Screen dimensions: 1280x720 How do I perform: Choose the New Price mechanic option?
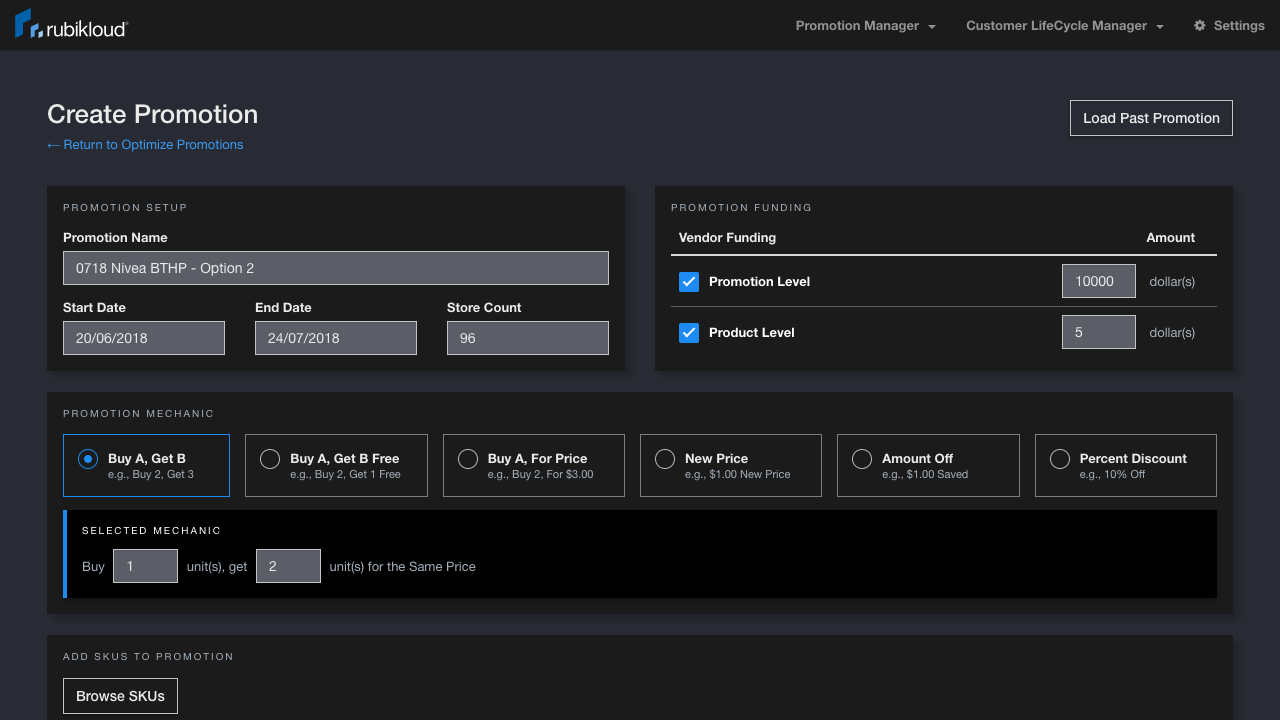pyautogui.click(x=665, y=459)
